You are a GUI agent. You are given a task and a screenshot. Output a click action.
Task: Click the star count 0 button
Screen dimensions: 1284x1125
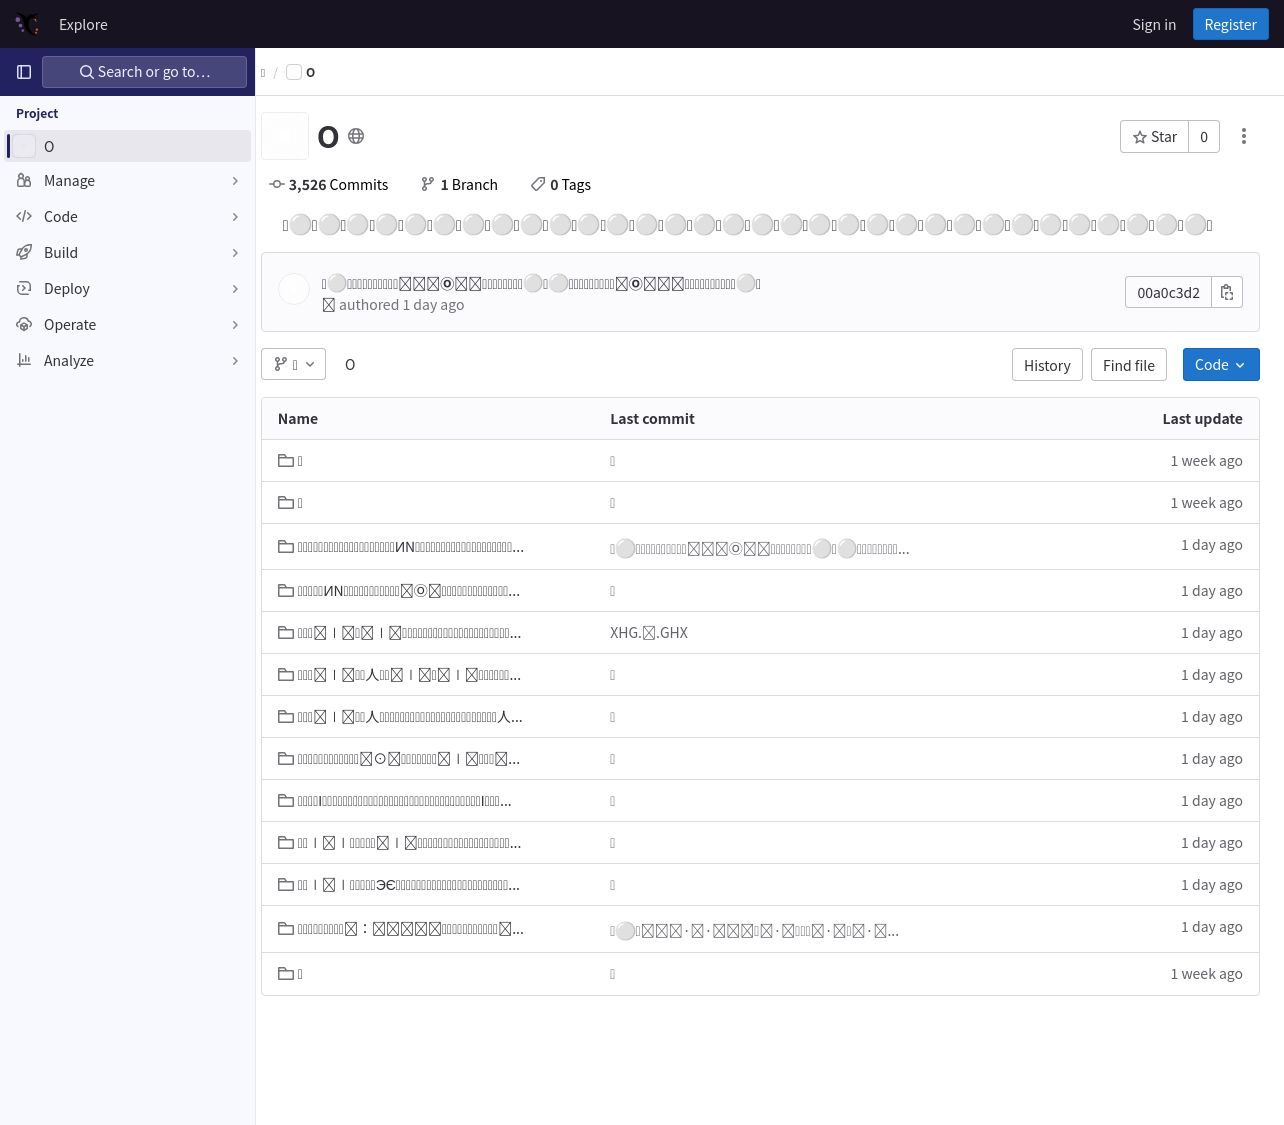pos(1204,137)
